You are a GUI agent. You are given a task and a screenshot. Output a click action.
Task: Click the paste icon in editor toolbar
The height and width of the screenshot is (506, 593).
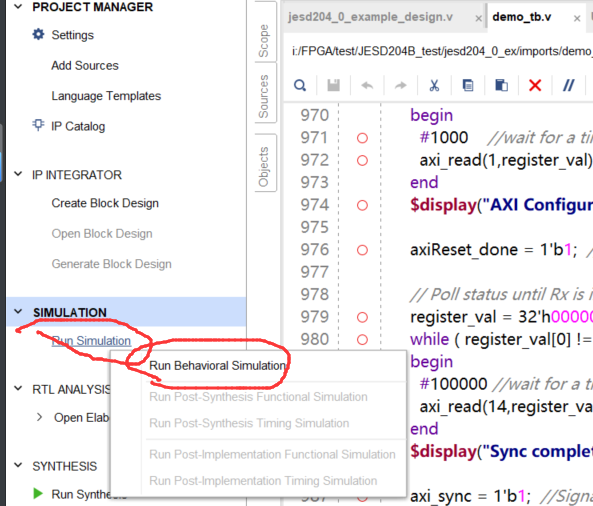501,85
